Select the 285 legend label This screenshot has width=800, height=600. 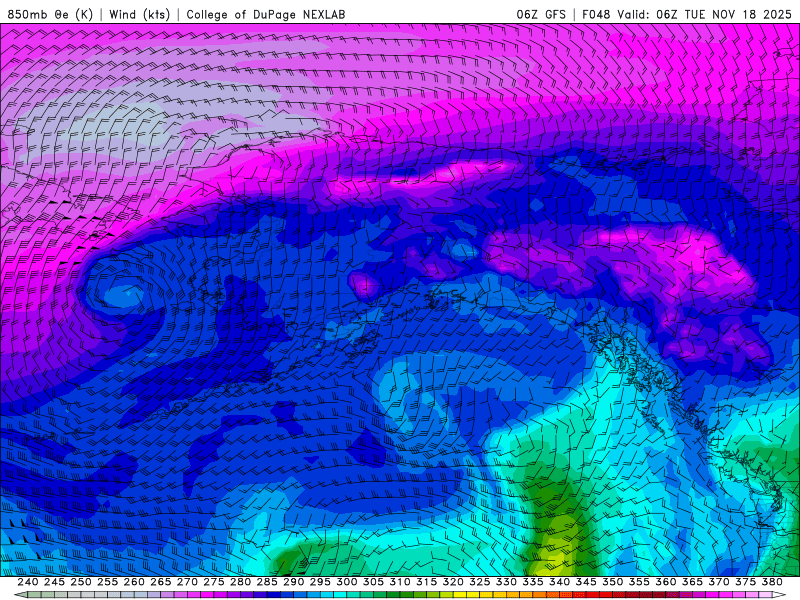pos(267,582)
